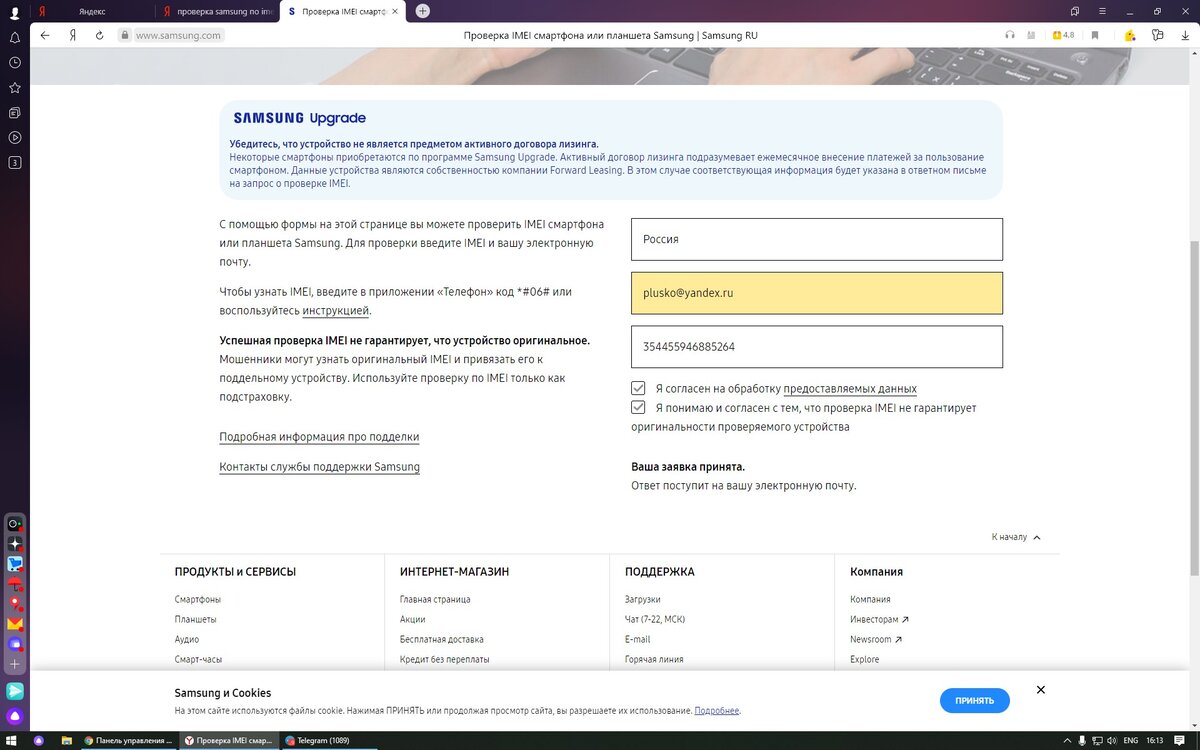Image resolution: width=1200 pixels, height=750 pixels.
Task: Uncheck the IMEI originality disclaimer checkbox
Action: click(x=638, y=408)
